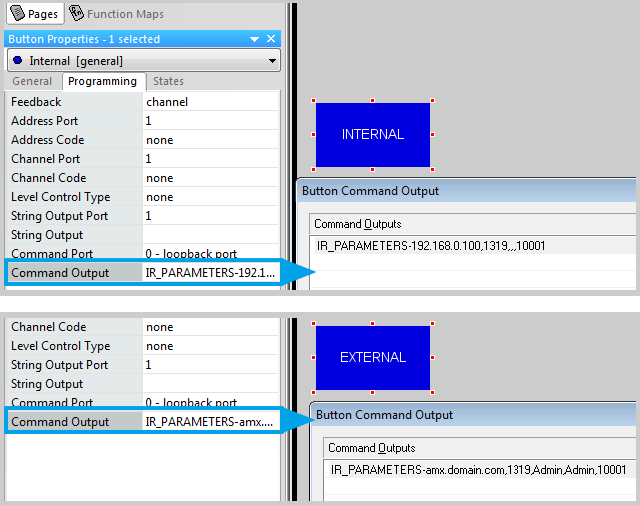Click Command Output 'IR_PARAMETERS-192.1...' value
Screen dimensions: 640x505
click(211, 273)
